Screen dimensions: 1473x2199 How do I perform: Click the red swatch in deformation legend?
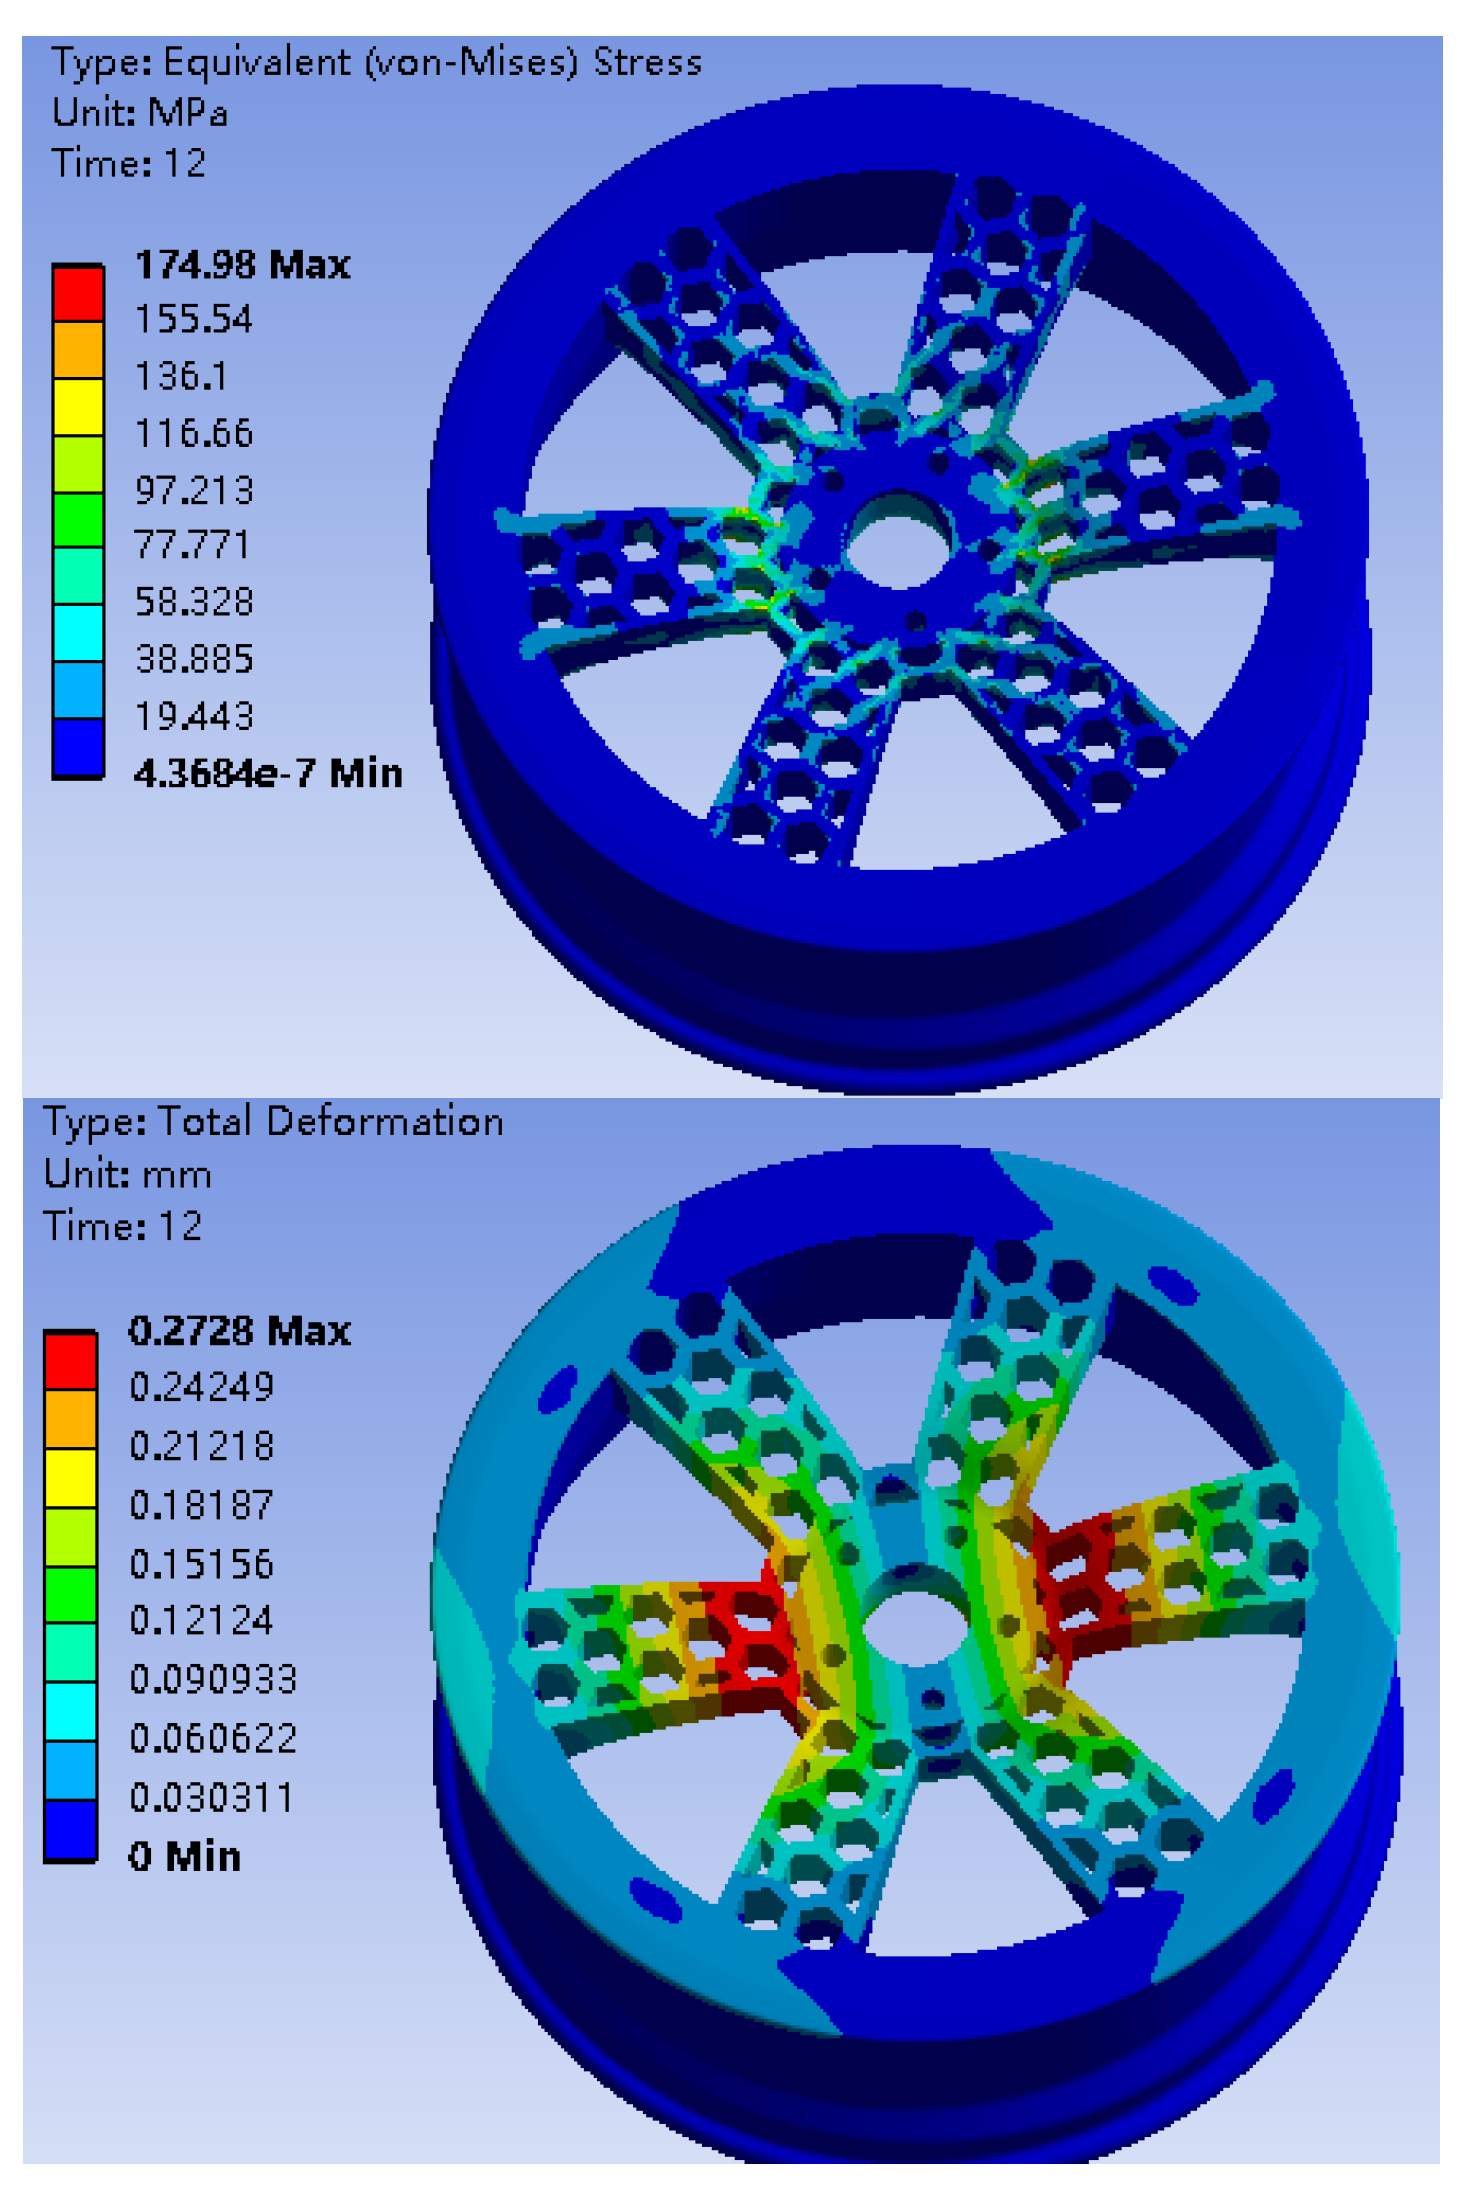coord(70,1360)
